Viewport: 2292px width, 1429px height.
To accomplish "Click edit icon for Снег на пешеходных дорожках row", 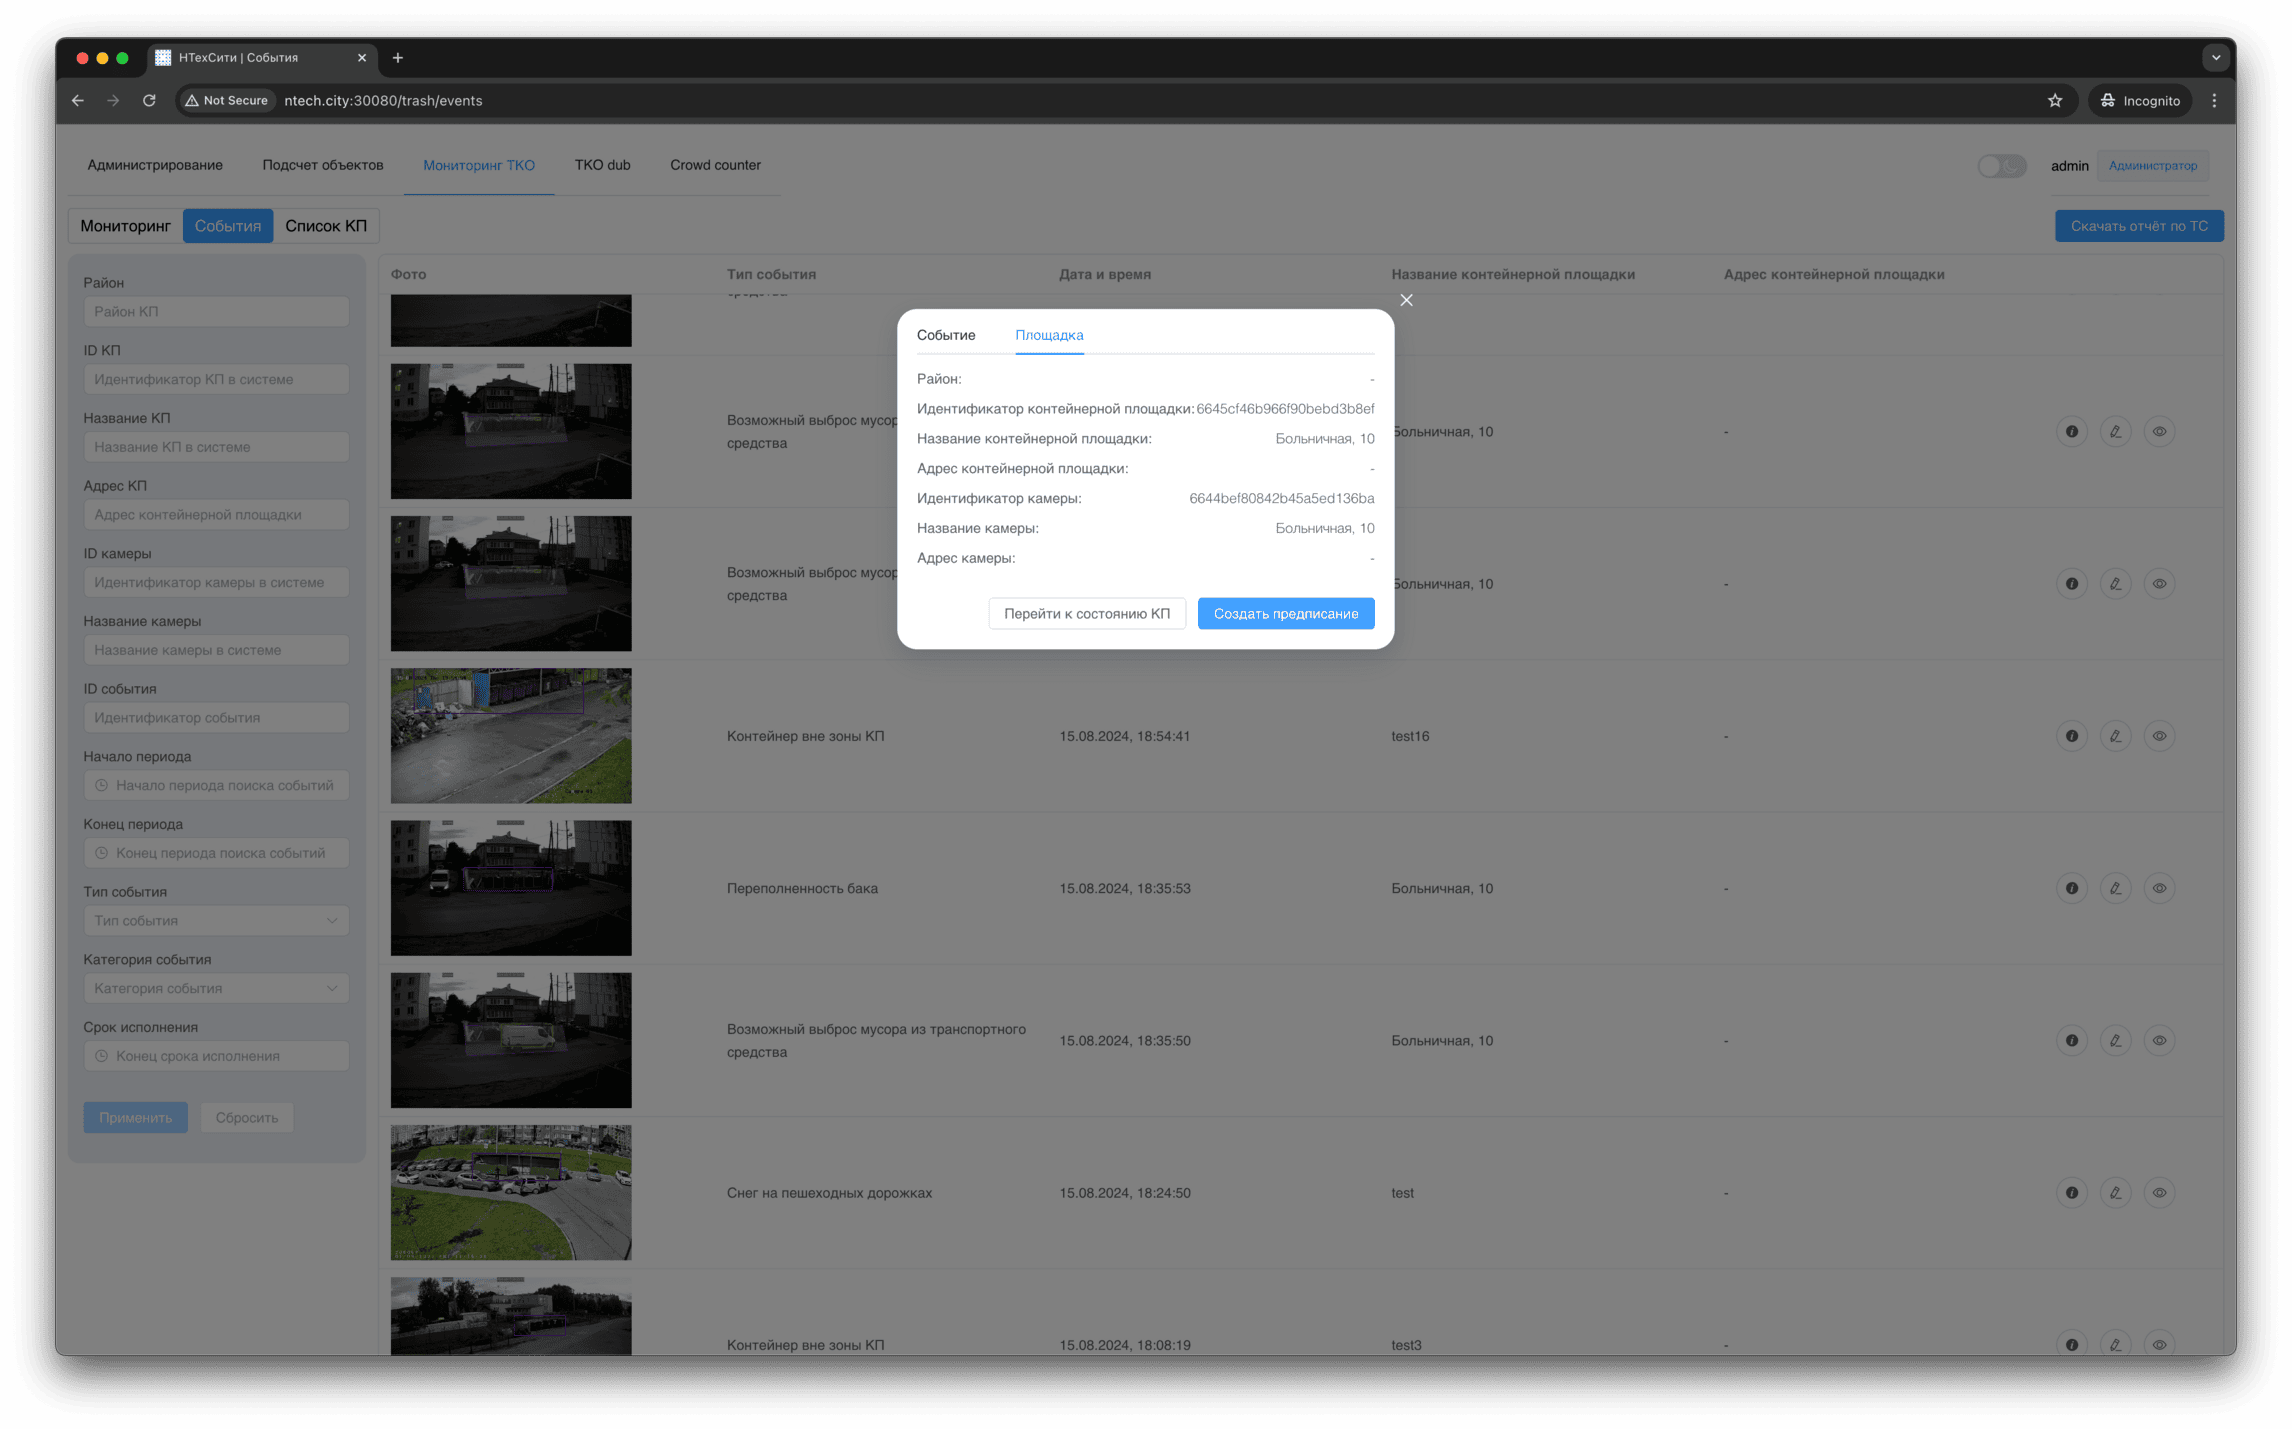I will (x=2115, y=1193).
